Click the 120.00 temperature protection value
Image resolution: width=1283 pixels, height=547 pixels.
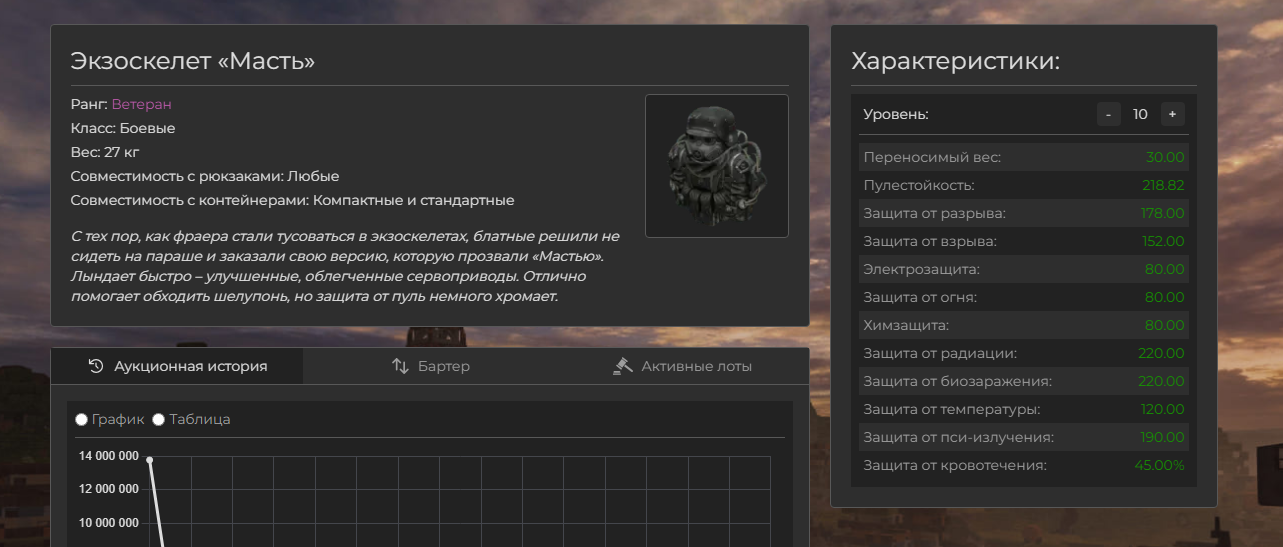1163,409
